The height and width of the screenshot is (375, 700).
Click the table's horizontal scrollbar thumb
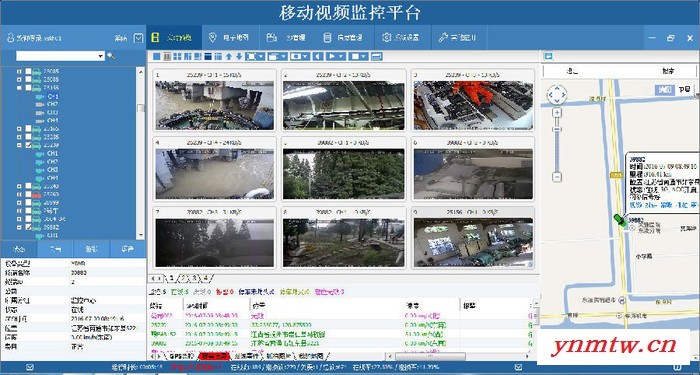[430, 356]
